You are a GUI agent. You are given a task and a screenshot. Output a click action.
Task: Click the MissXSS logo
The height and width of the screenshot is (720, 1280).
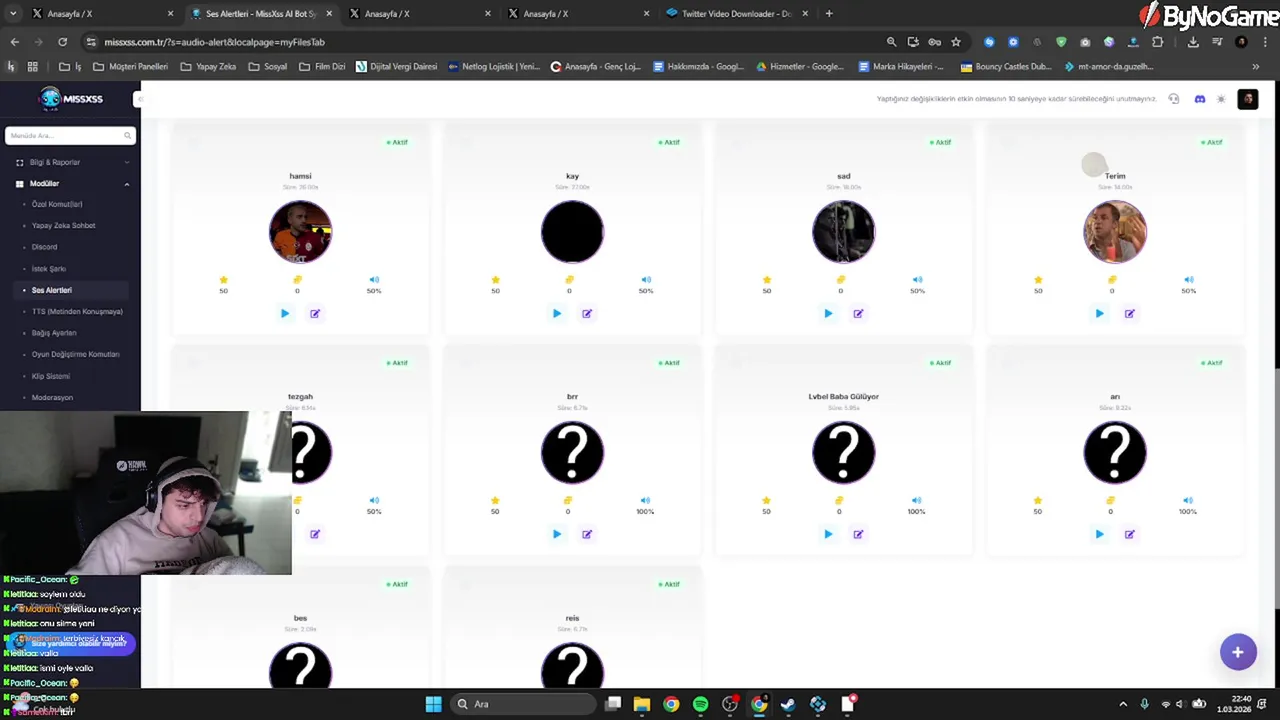pyautogui.click(x=70, y=98)
